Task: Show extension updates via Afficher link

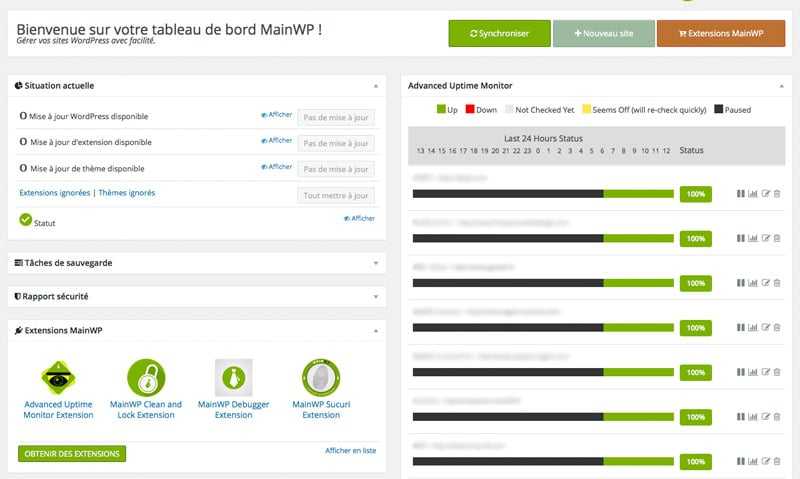Action: coord(277,140)
